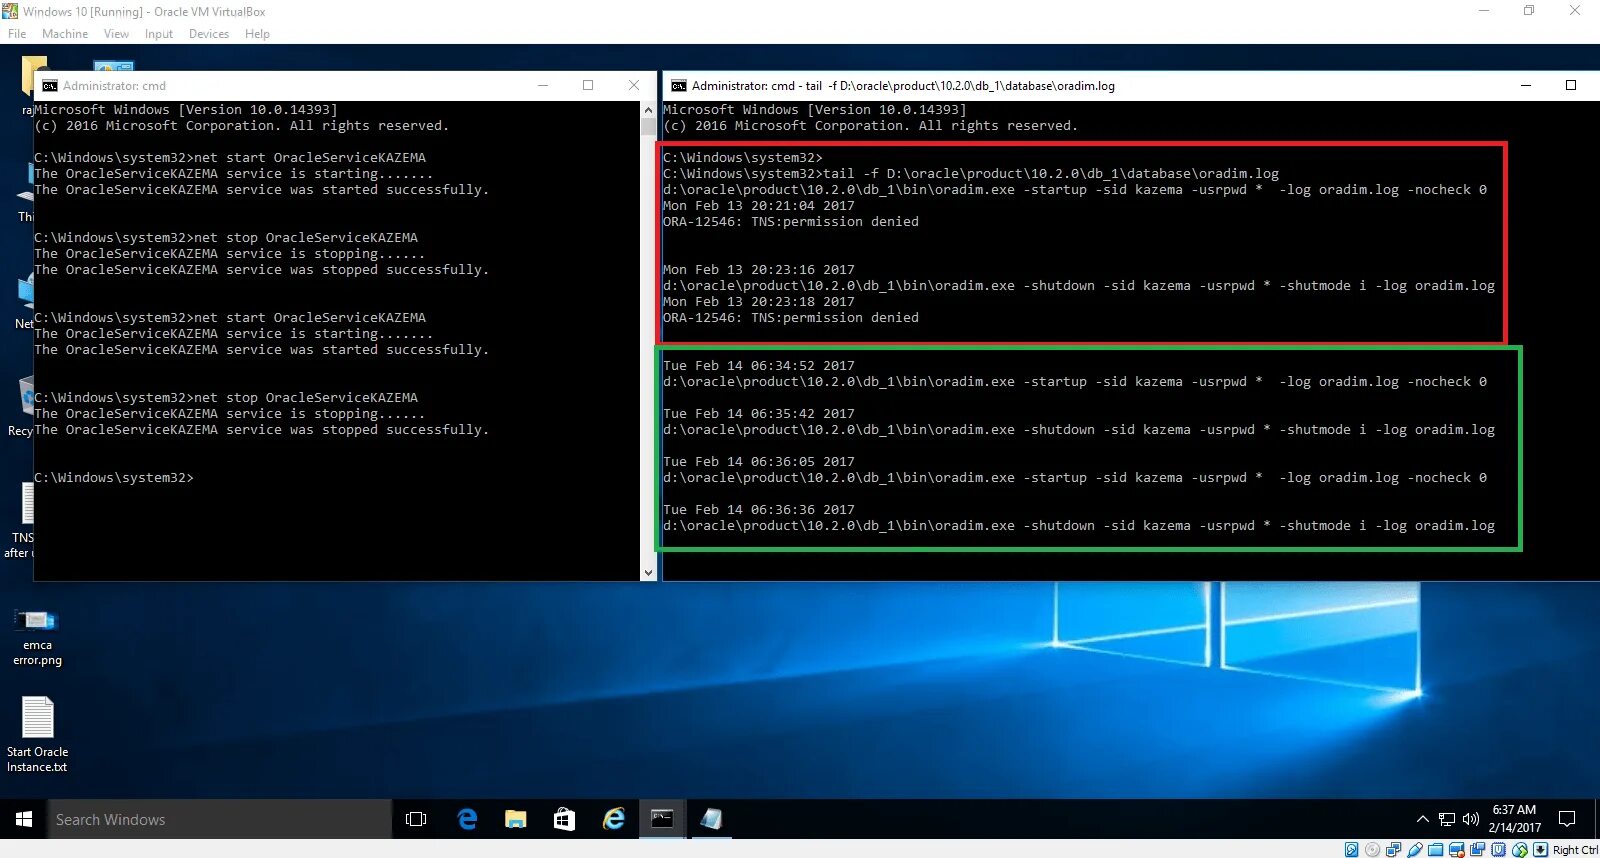Image resolution: width=1600 pixels, height=858 pixels.
Task: Open network status tray icon
Action: click(1446, 819)
